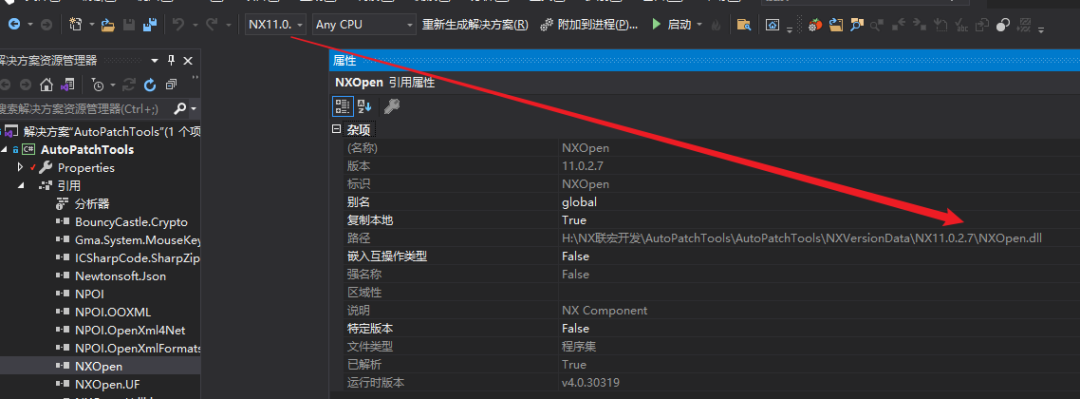Open the New Project dropdown arrow
Image resolution: width=1080 pixels, height=399 pixels.
92,25
